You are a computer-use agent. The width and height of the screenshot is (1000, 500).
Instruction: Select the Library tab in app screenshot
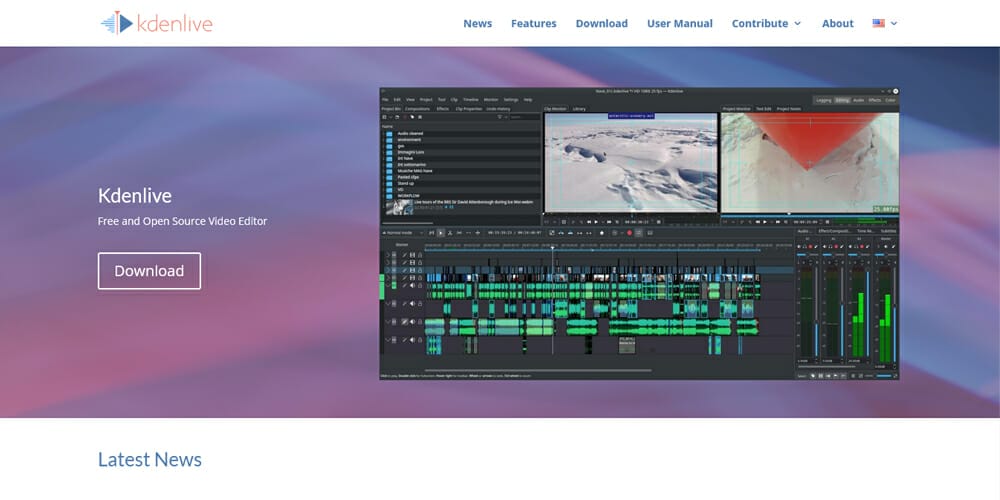coord(579,109)
